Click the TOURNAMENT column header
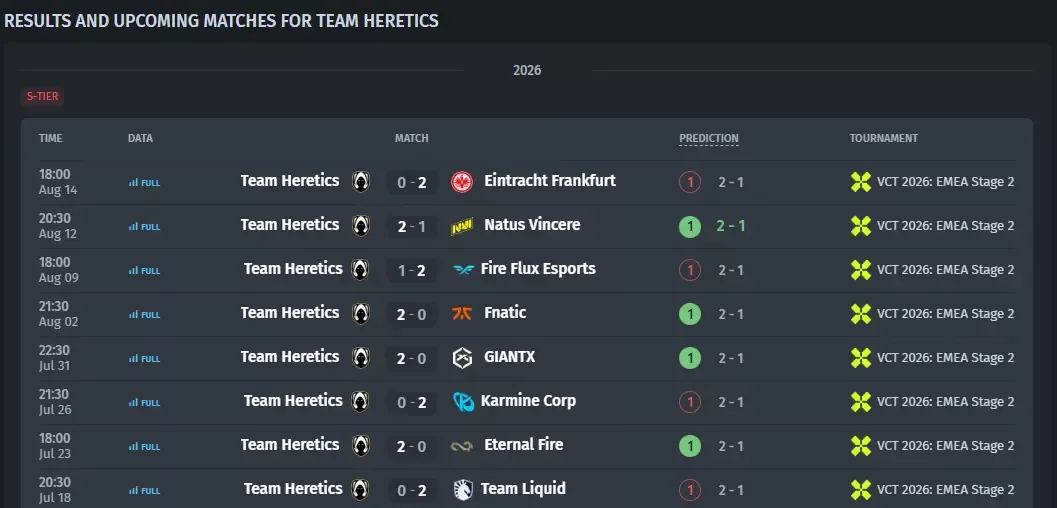Image resolution: width=1057 pixels, height=508 pixels. pos(884,138)
